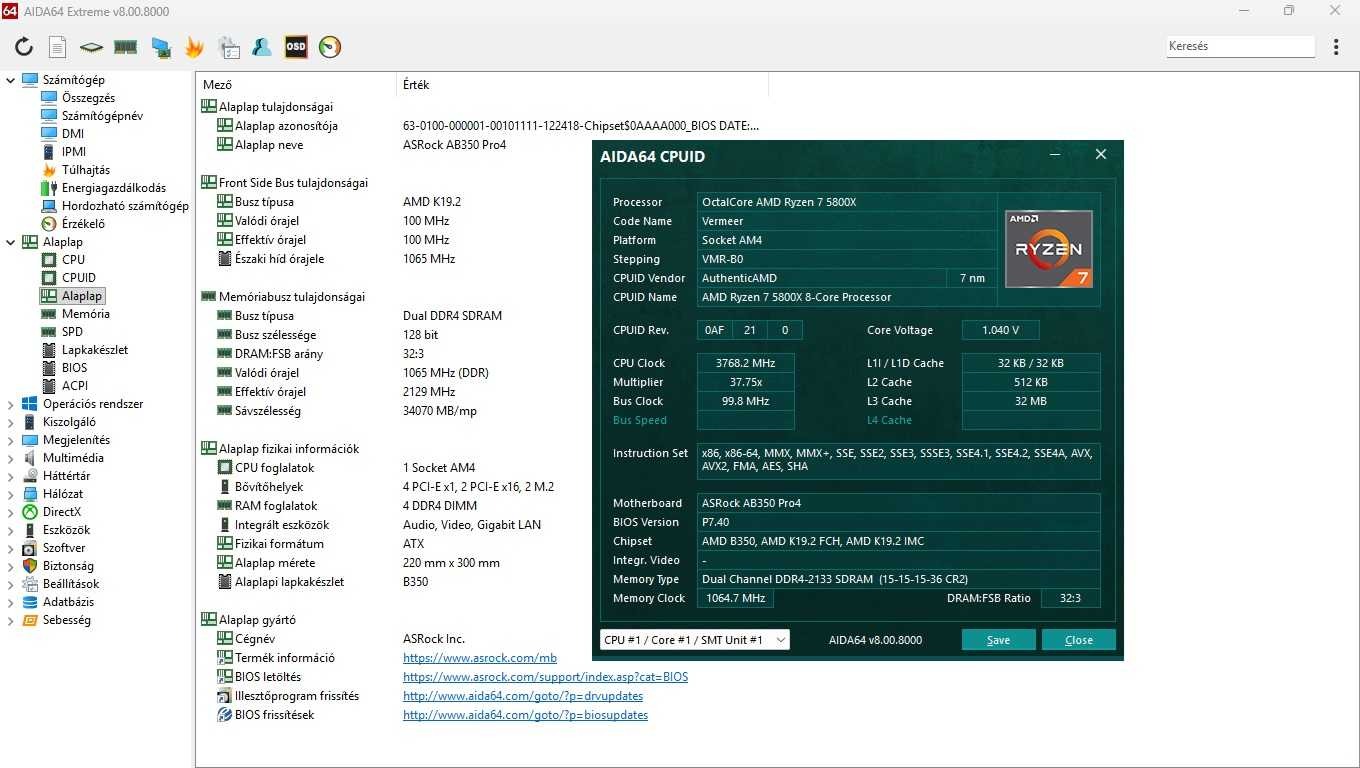Expand the Operációs rendszer node
The width and height of the screenshot is (1360, 768).
(x=10, y=404)
